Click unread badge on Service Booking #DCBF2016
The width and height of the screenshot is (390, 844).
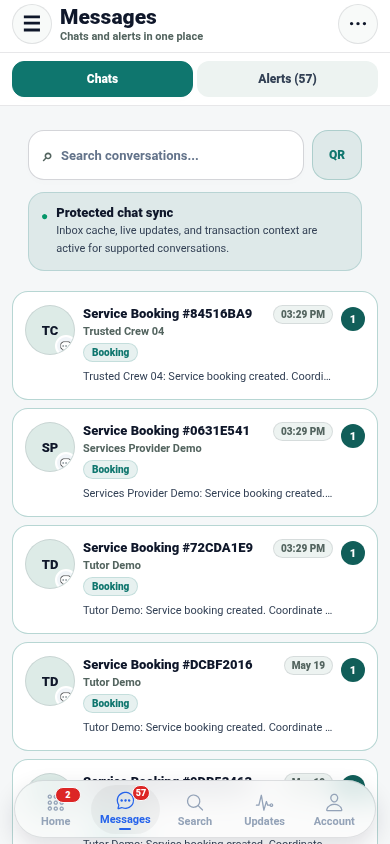tap(353, 670)
